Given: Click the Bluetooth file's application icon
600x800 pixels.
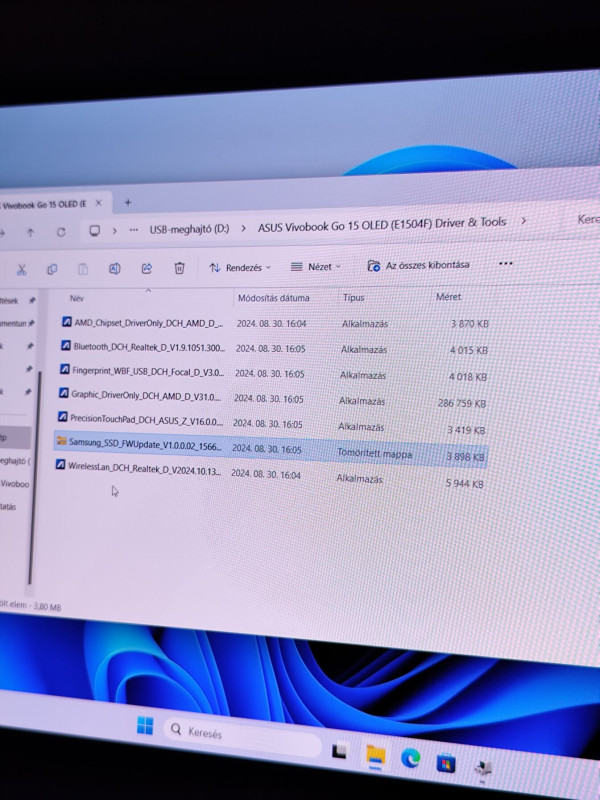Looking at the screenshot, I should pos(65,345).
